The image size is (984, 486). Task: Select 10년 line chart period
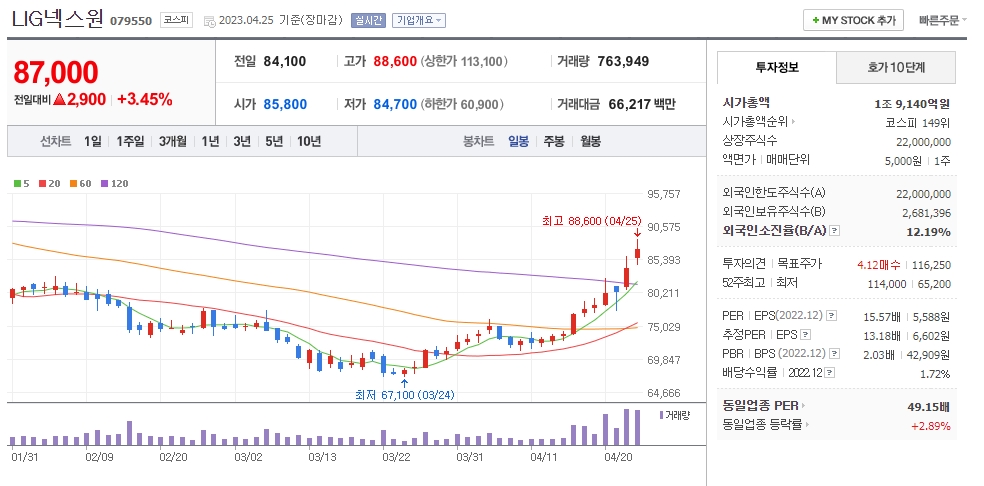309,141
